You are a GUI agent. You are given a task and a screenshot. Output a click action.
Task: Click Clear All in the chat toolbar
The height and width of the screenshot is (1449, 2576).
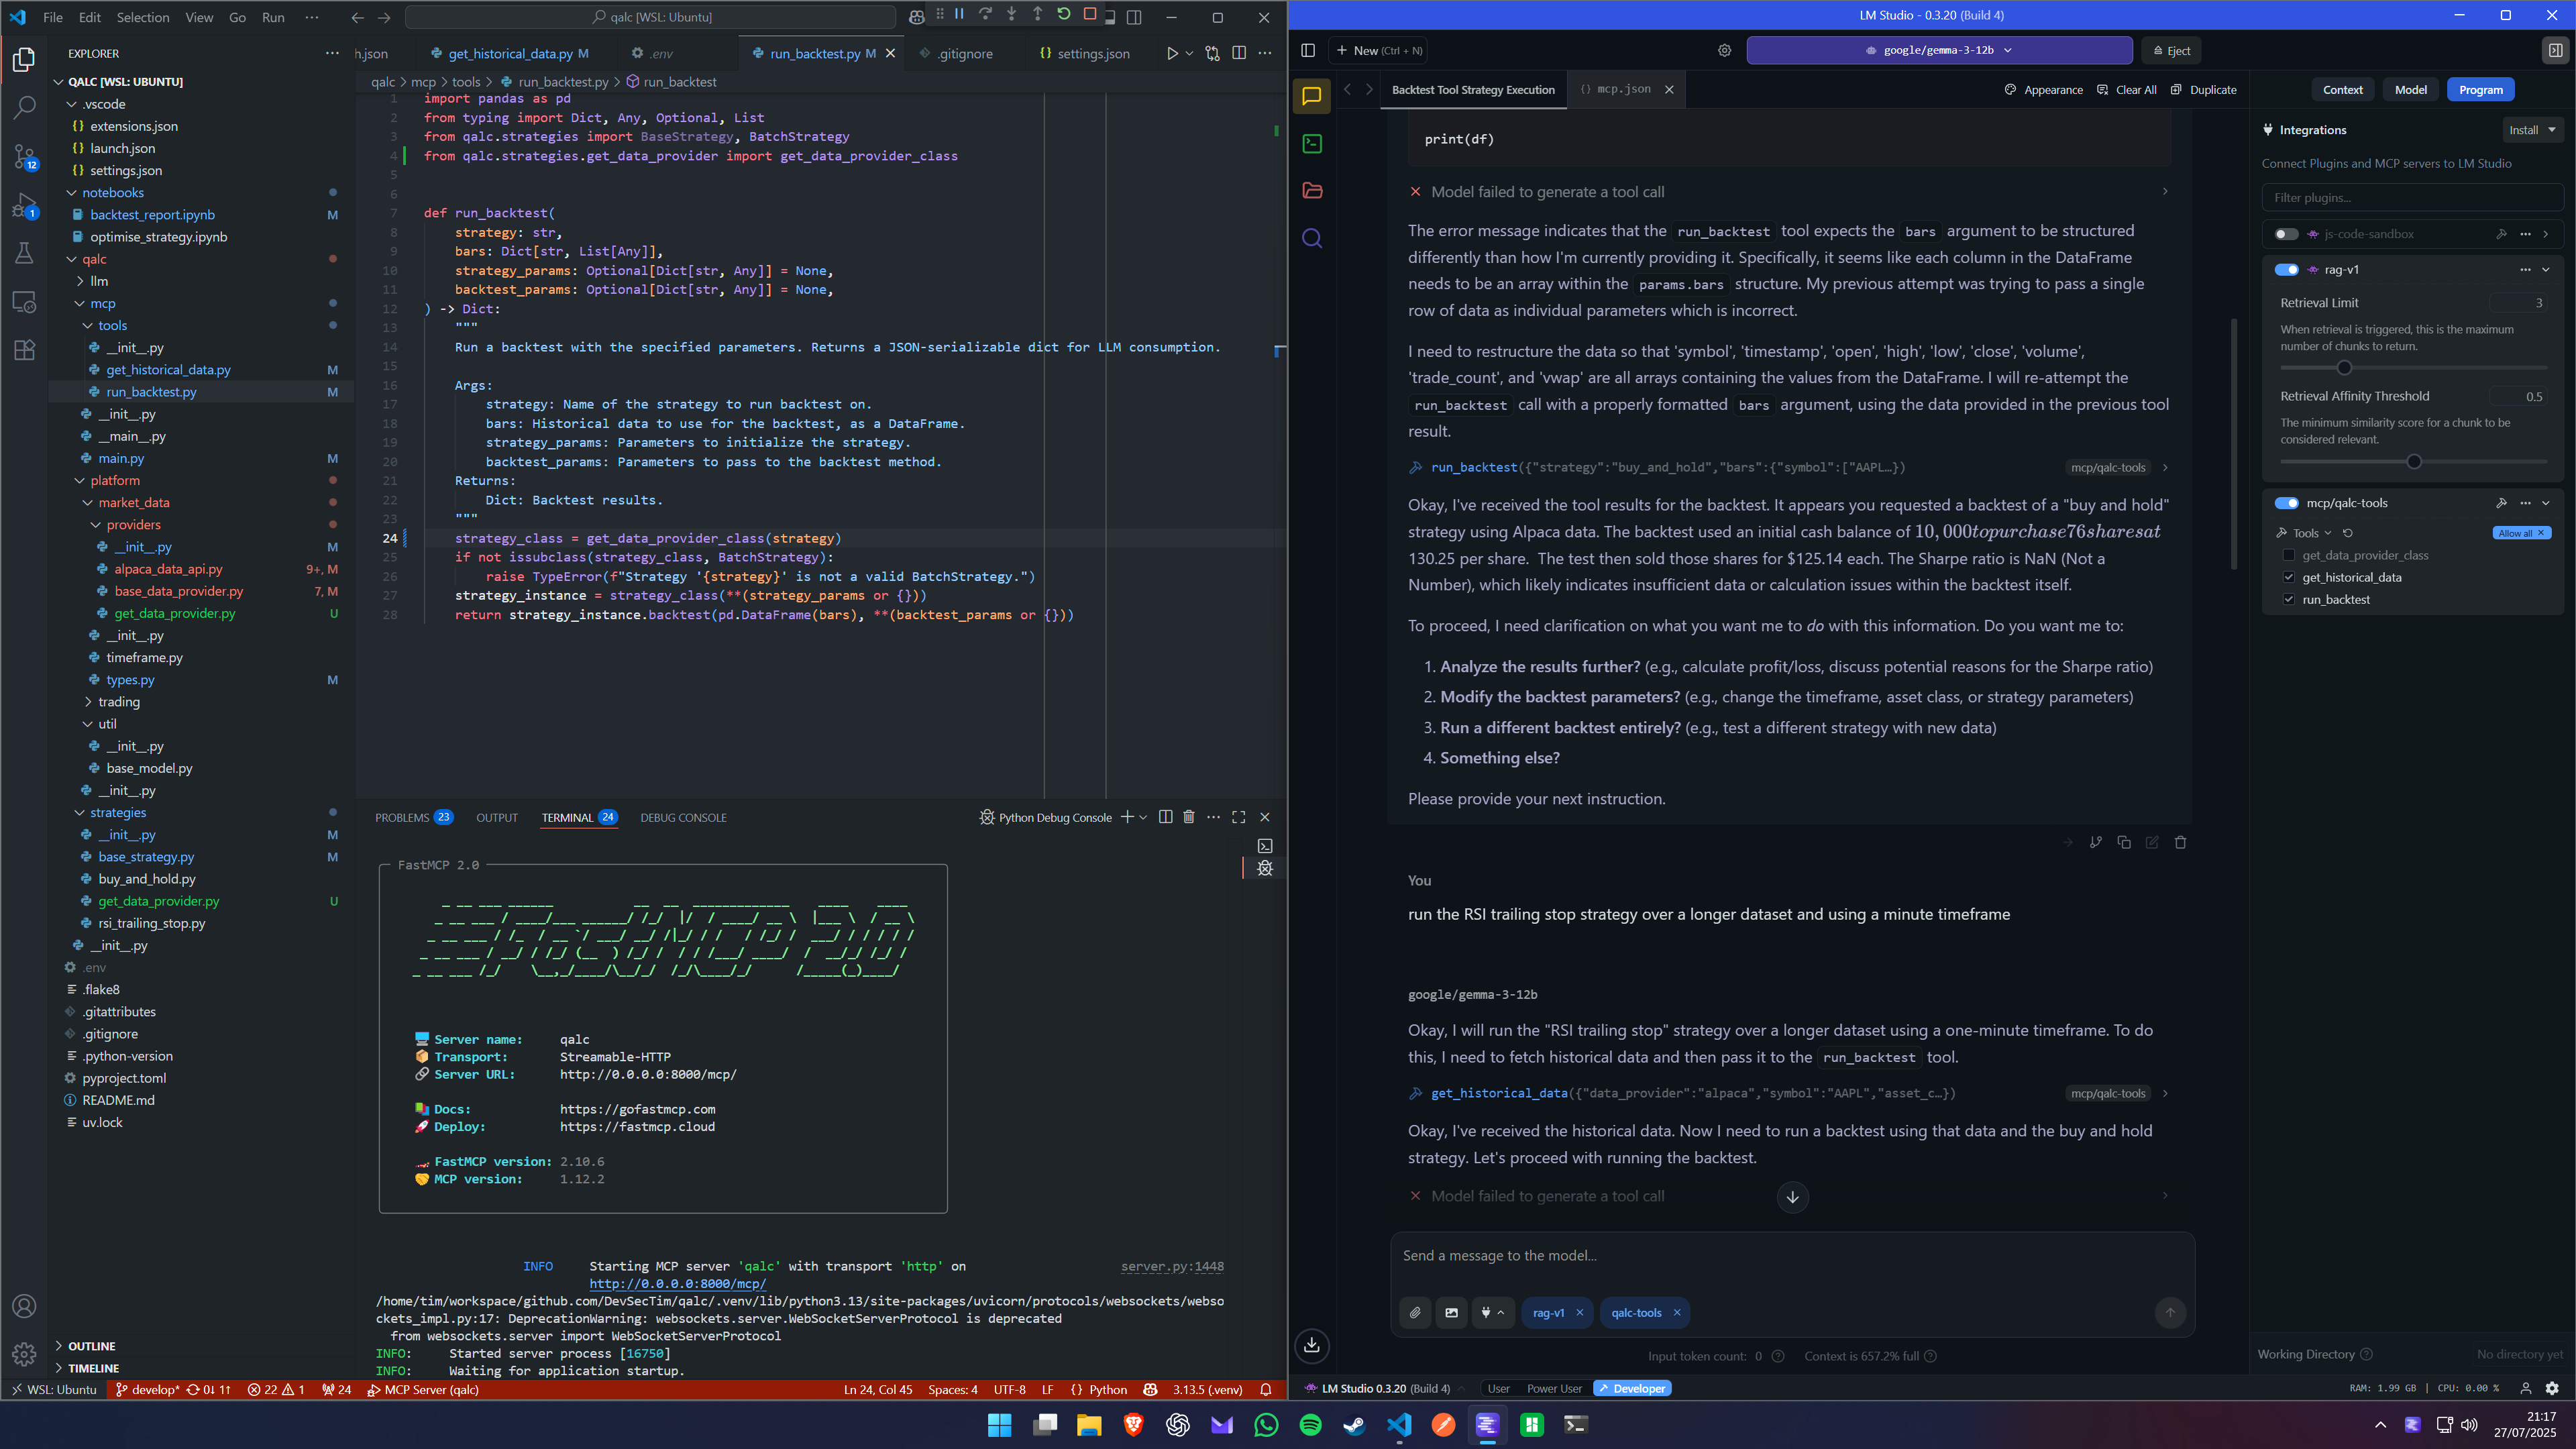click(x=2127, y=89)
